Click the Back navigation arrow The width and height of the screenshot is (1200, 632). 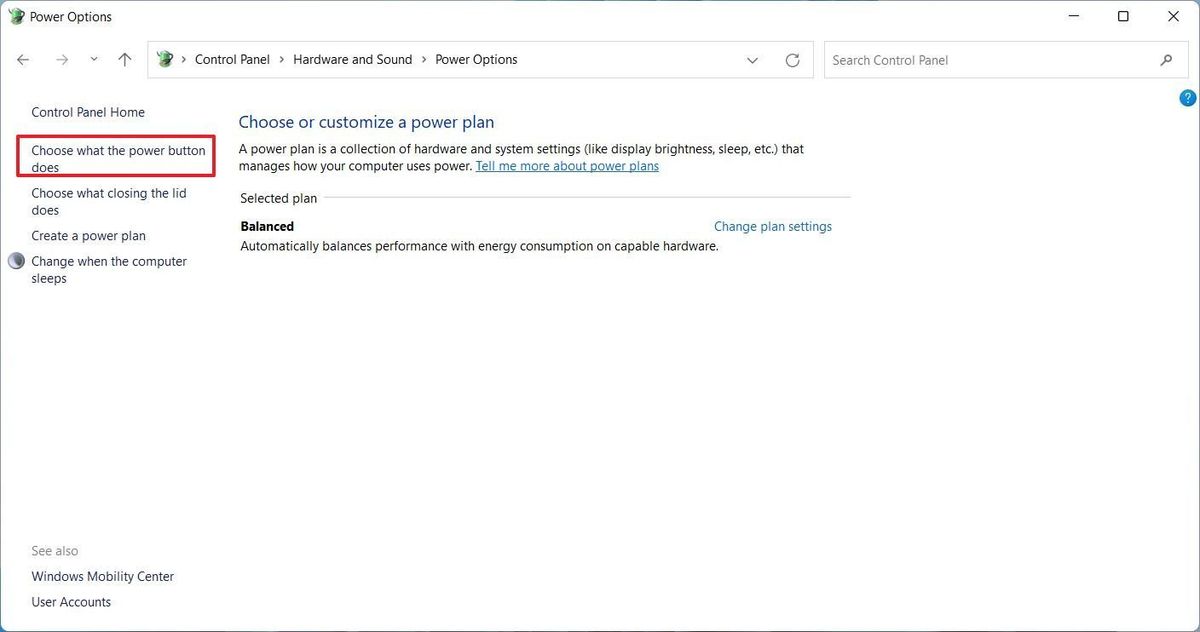click(x=22, y=59)
